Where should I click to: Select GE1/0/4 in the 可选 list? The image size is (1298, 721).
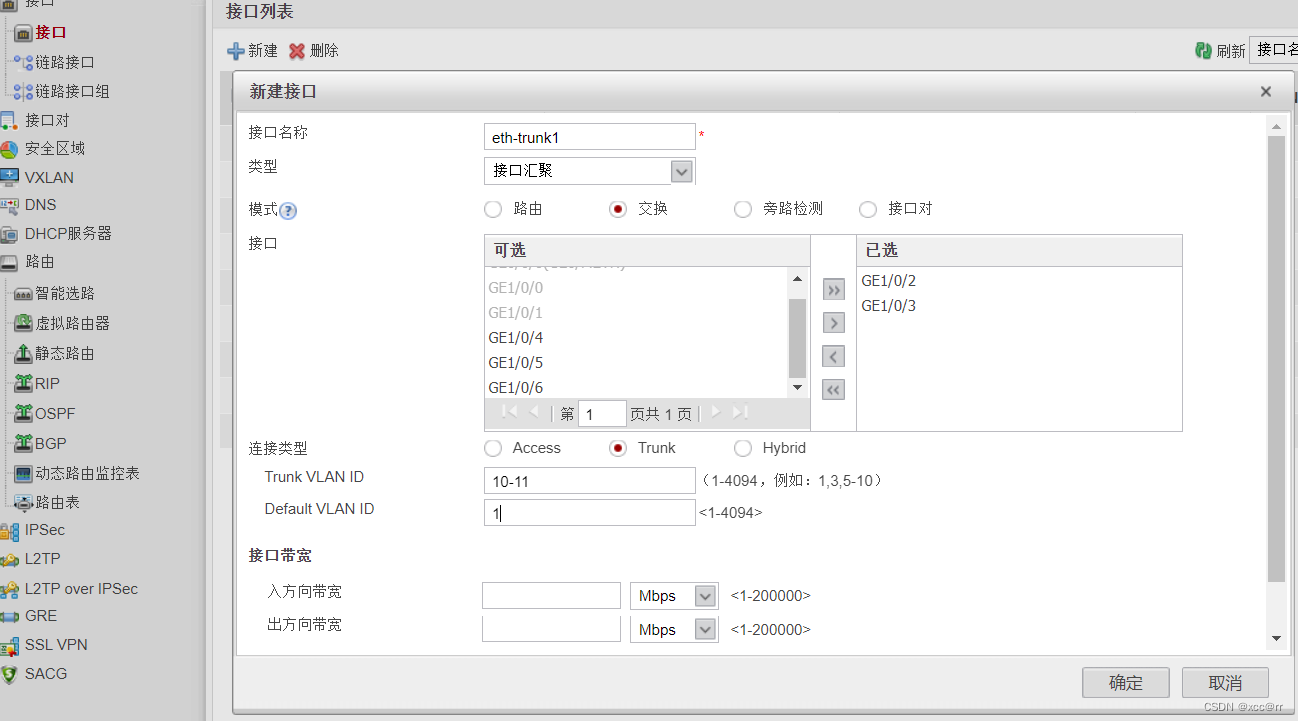516,338
